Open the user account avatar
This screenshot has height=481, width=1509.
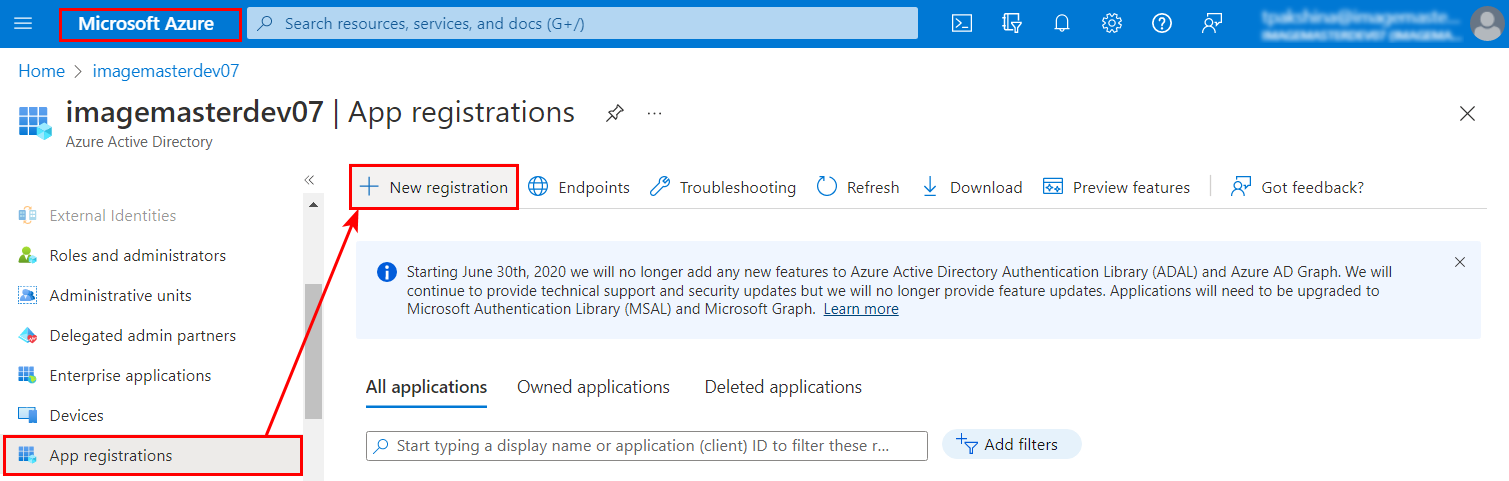point(1486,23)
